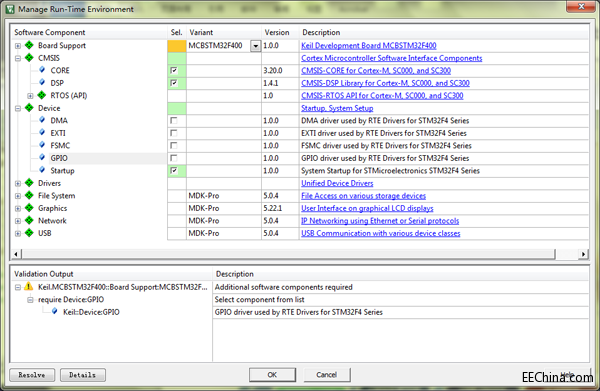The height and width of the screenshot is (391, 600).
Task: Click the Resolve button
Action: tap(32, 375)
